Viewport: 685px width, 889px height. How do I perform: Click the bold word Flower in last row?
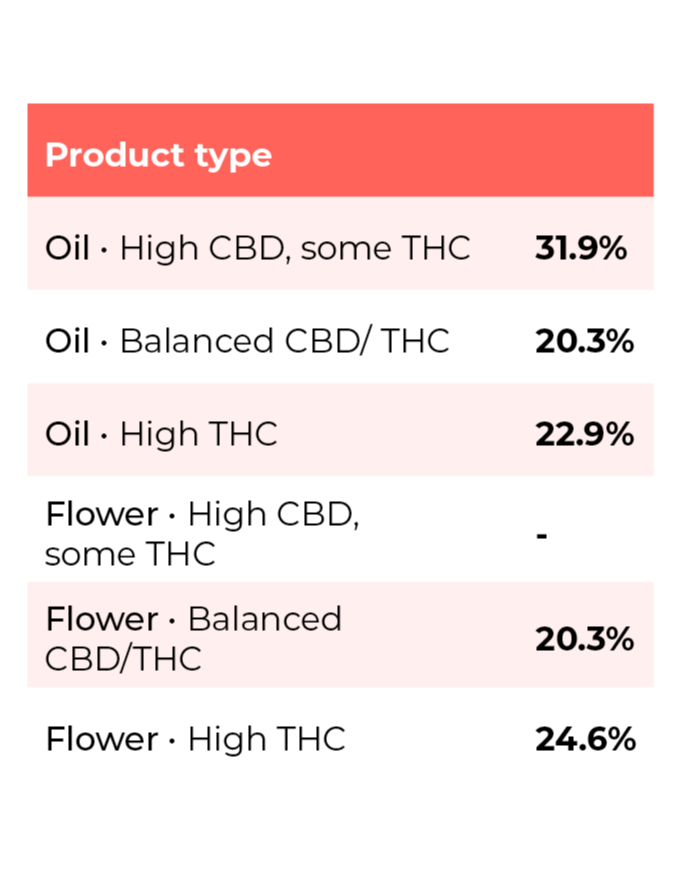102,739
